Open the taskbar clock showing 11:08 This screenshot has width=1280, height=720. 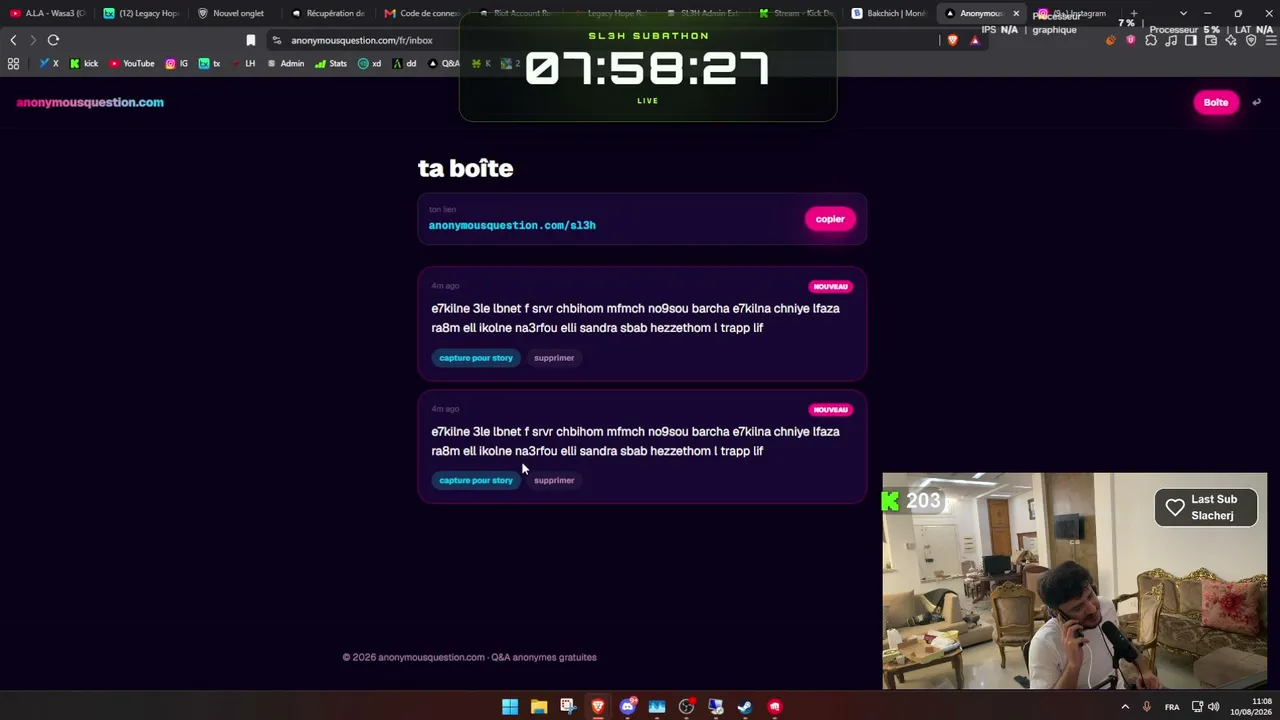click(1251, 707)
